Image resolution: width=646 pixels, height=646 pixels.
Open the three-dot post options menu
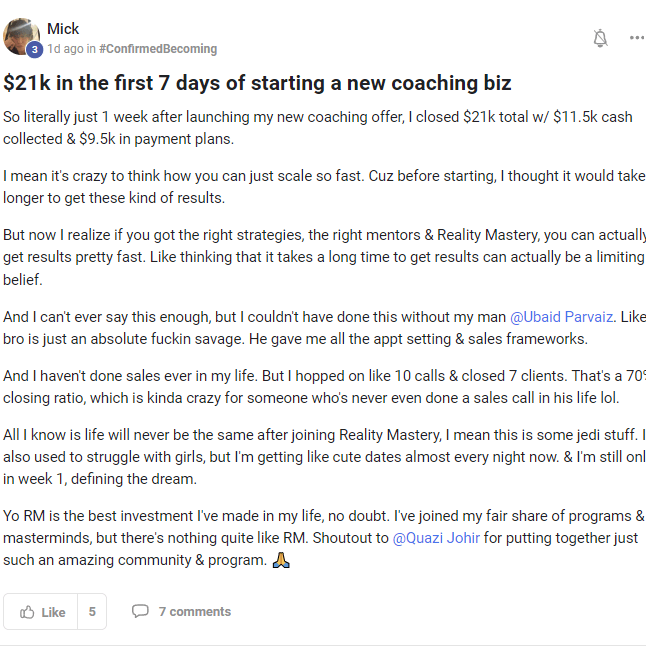(x=636, y=38)
